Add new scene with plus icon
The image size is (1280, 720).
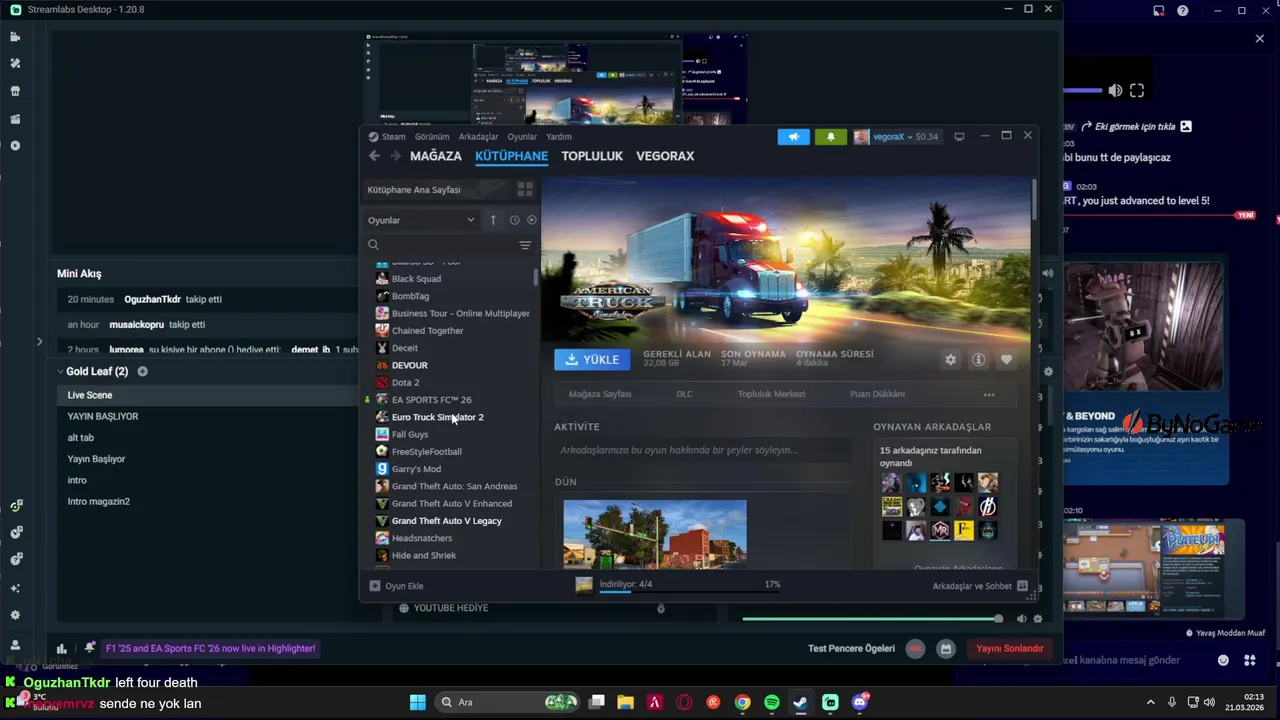pyautogui.click(x=142, y=371)
